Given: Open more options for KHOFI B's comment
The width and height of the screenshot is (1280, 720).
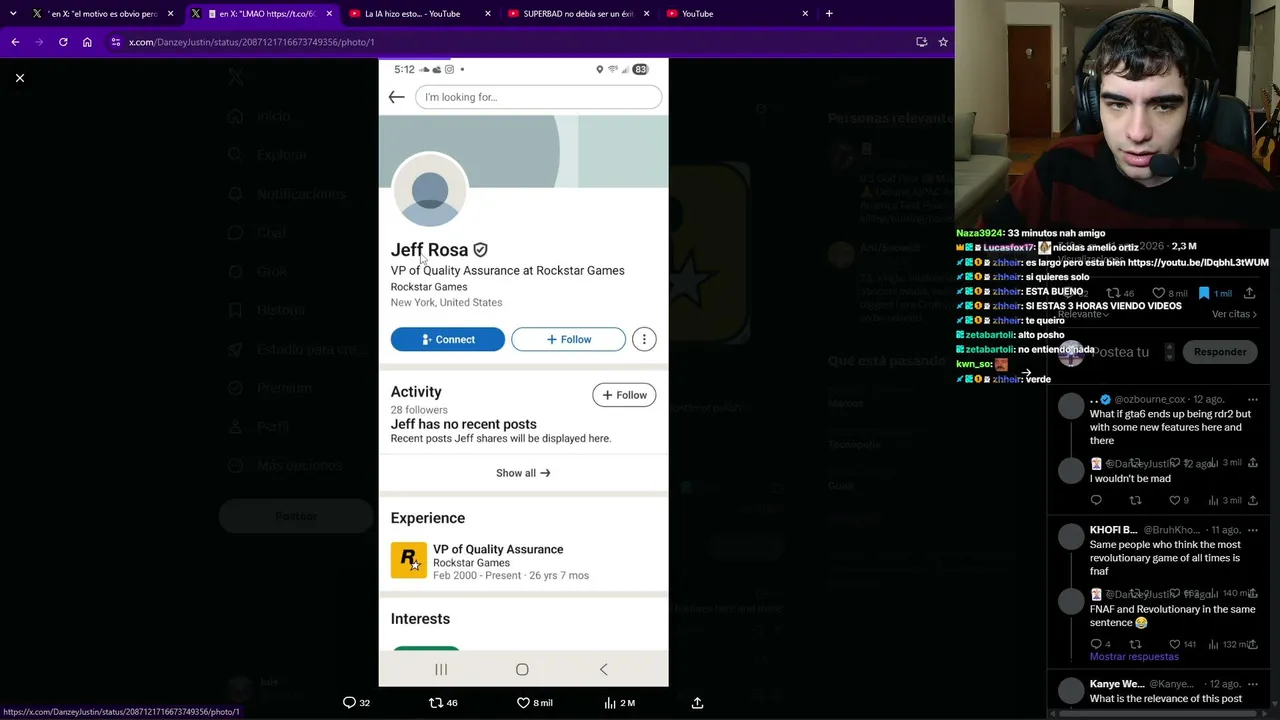Looking at the screenshot, I should coord(1252,530).
